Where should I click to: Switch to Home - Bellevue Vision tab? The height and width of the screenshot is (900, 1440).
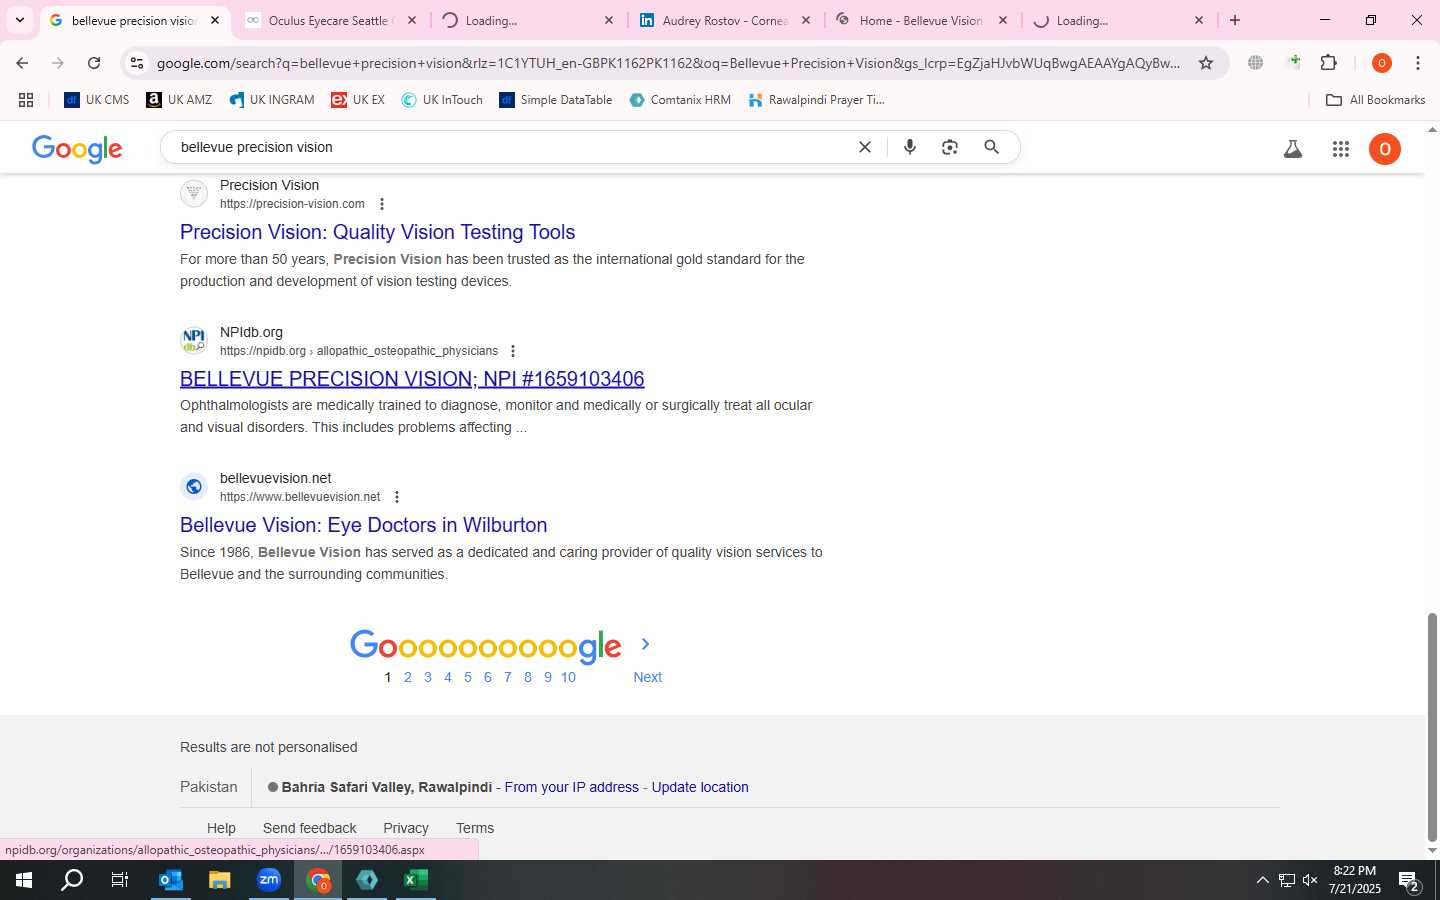pos(920,20)
